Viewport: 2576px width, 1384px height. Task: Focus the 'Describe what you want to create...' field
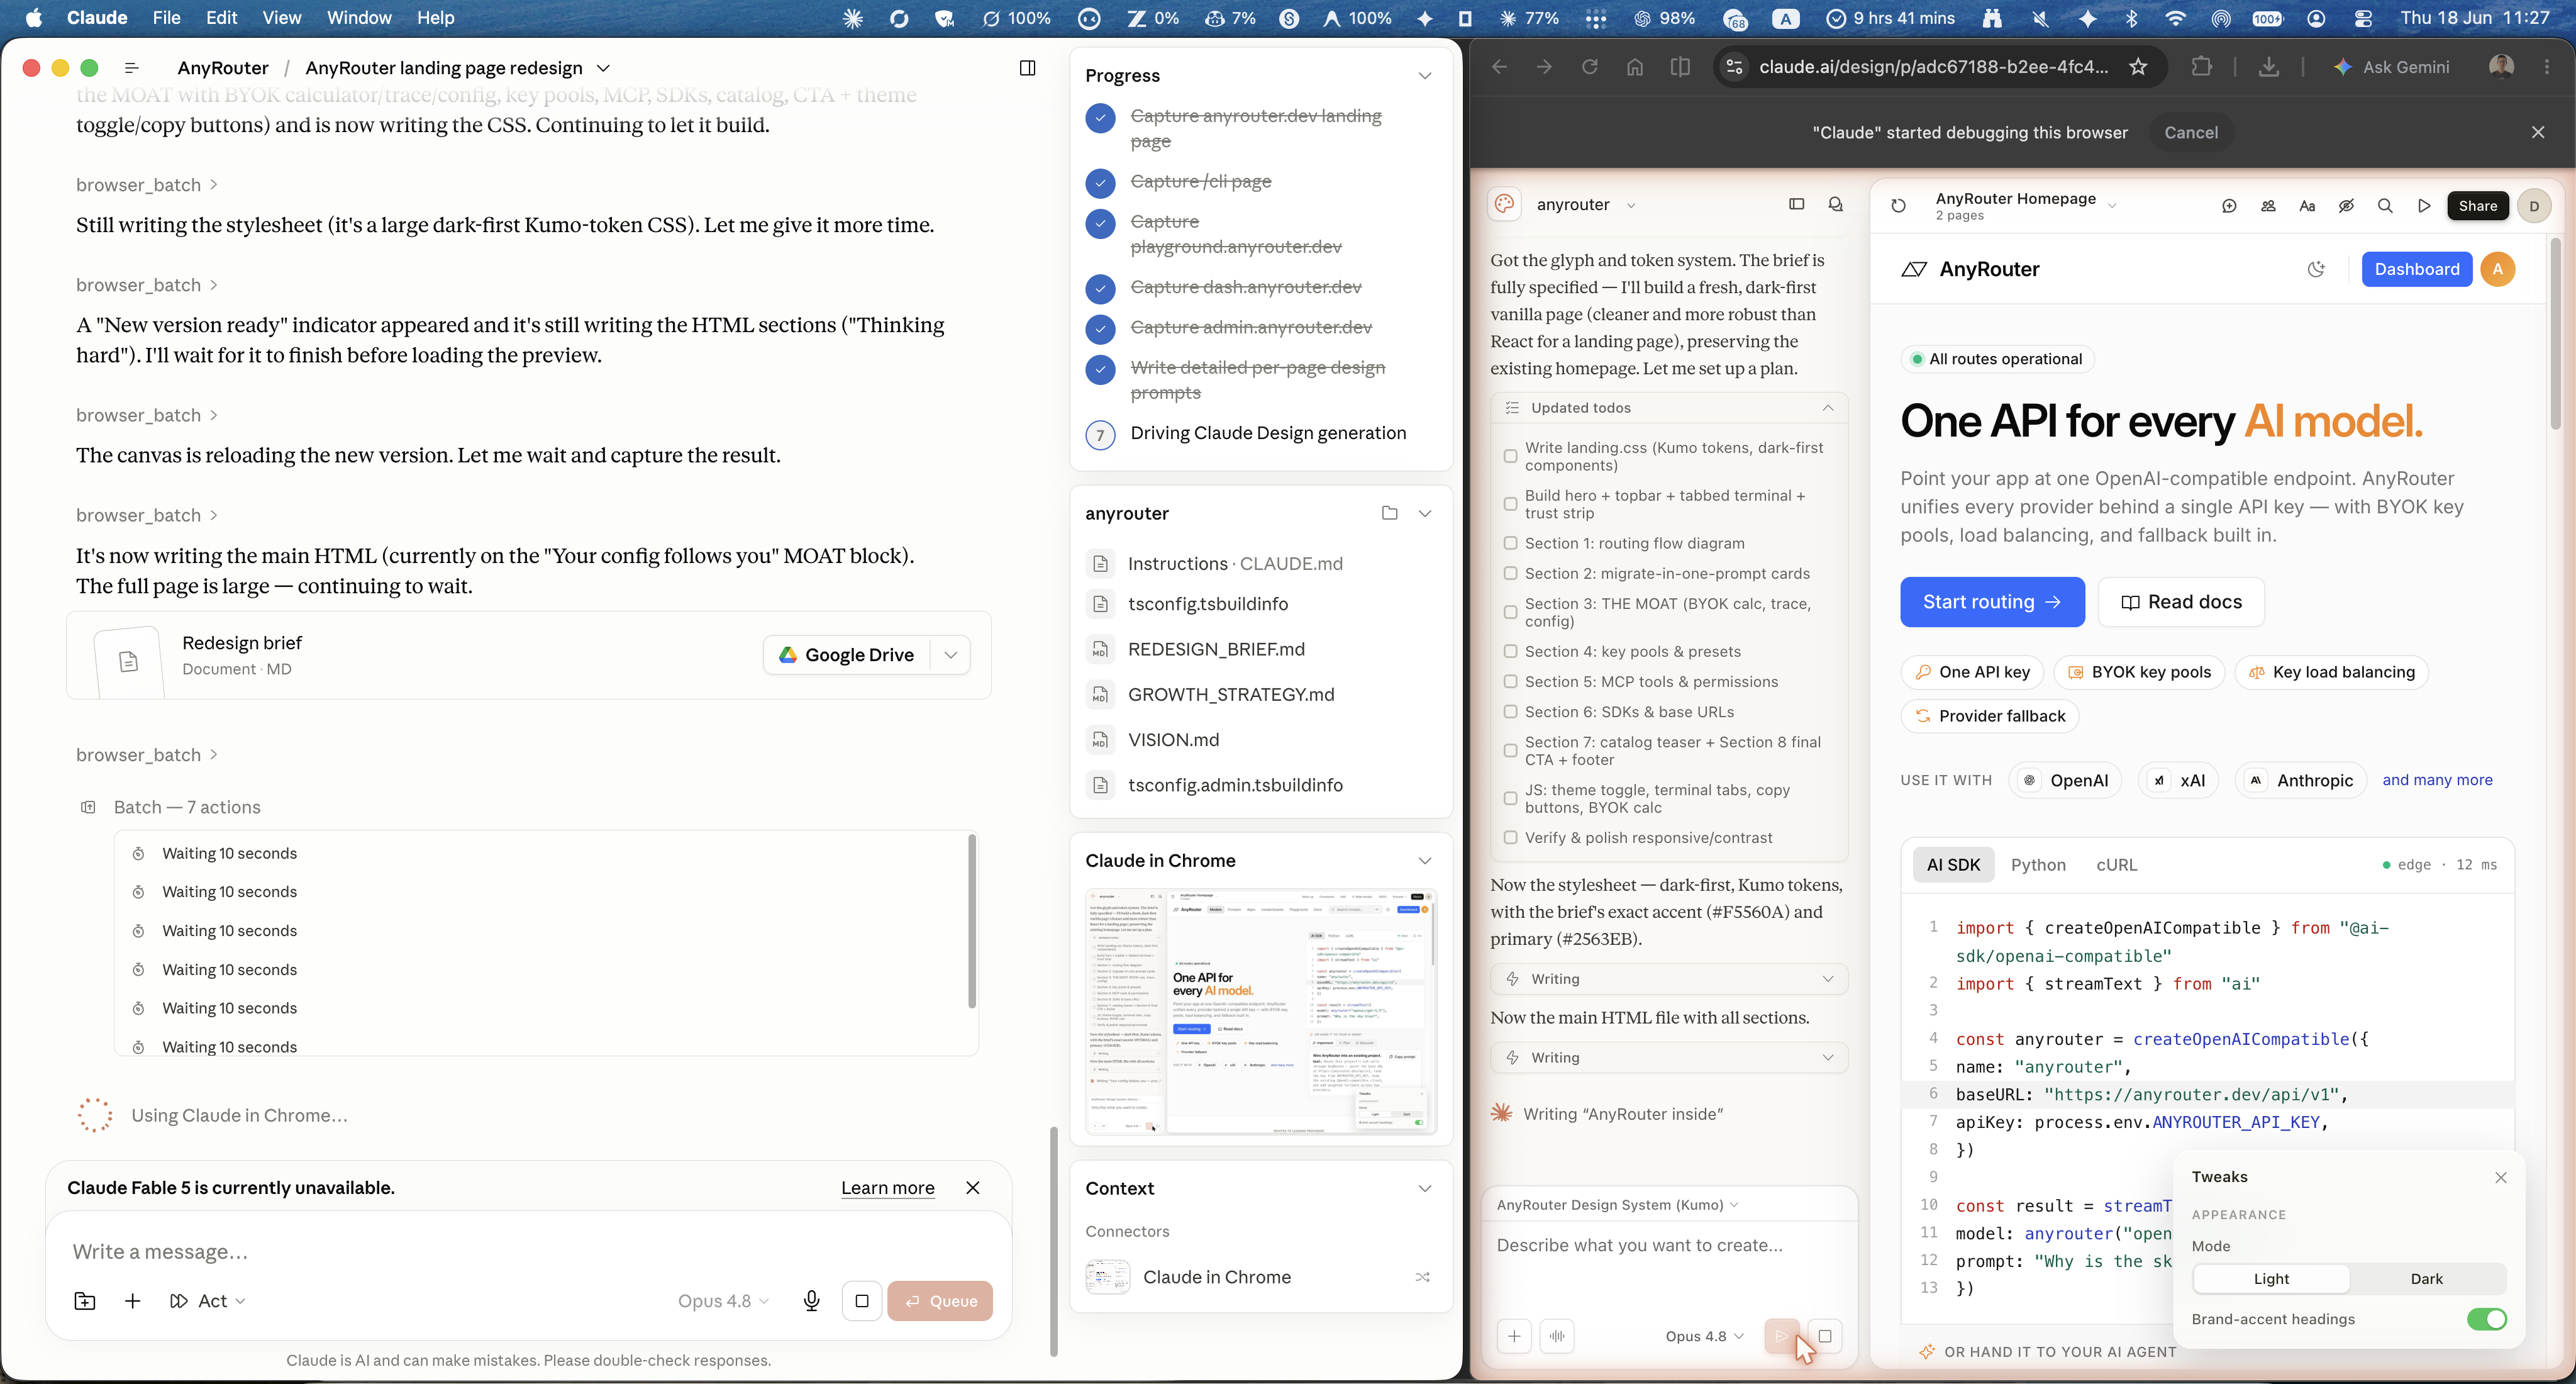pyautogui.click(x=1668, y=1246)
